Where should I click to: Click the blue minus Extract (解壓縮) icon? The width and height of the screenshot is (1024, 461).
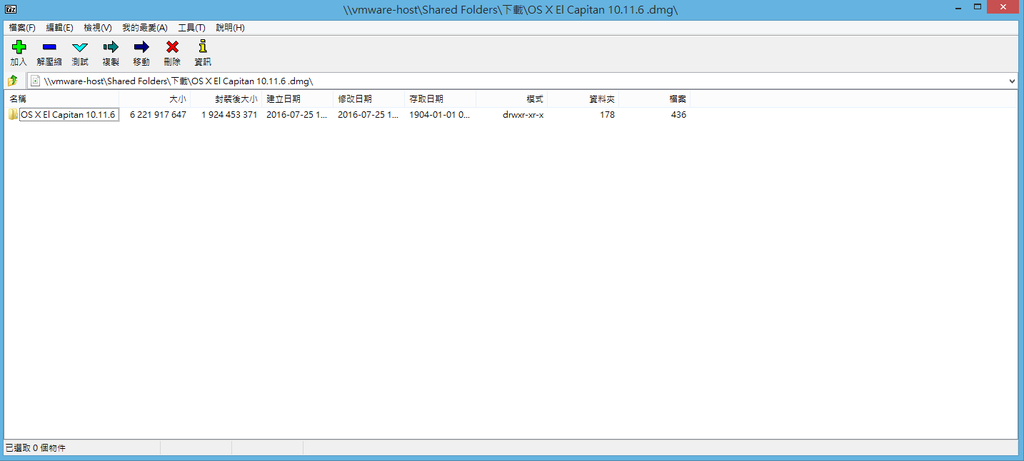coord(49,47)
